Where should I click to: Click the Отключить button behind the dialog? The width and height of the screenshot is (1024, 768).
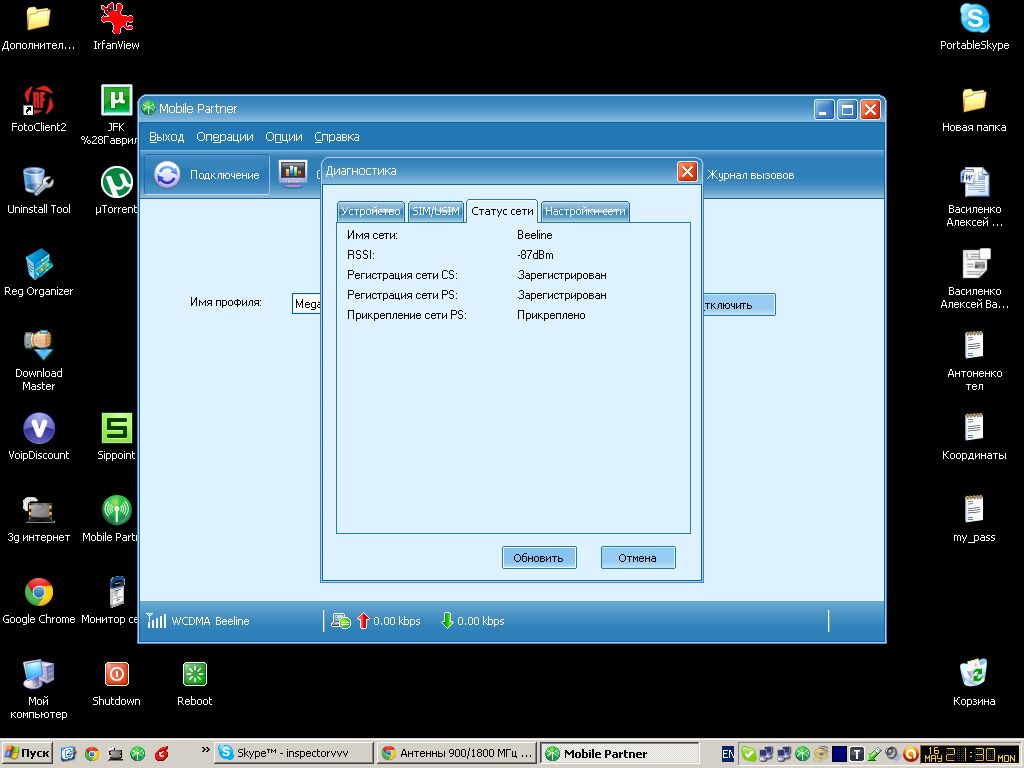pos(739,304)
